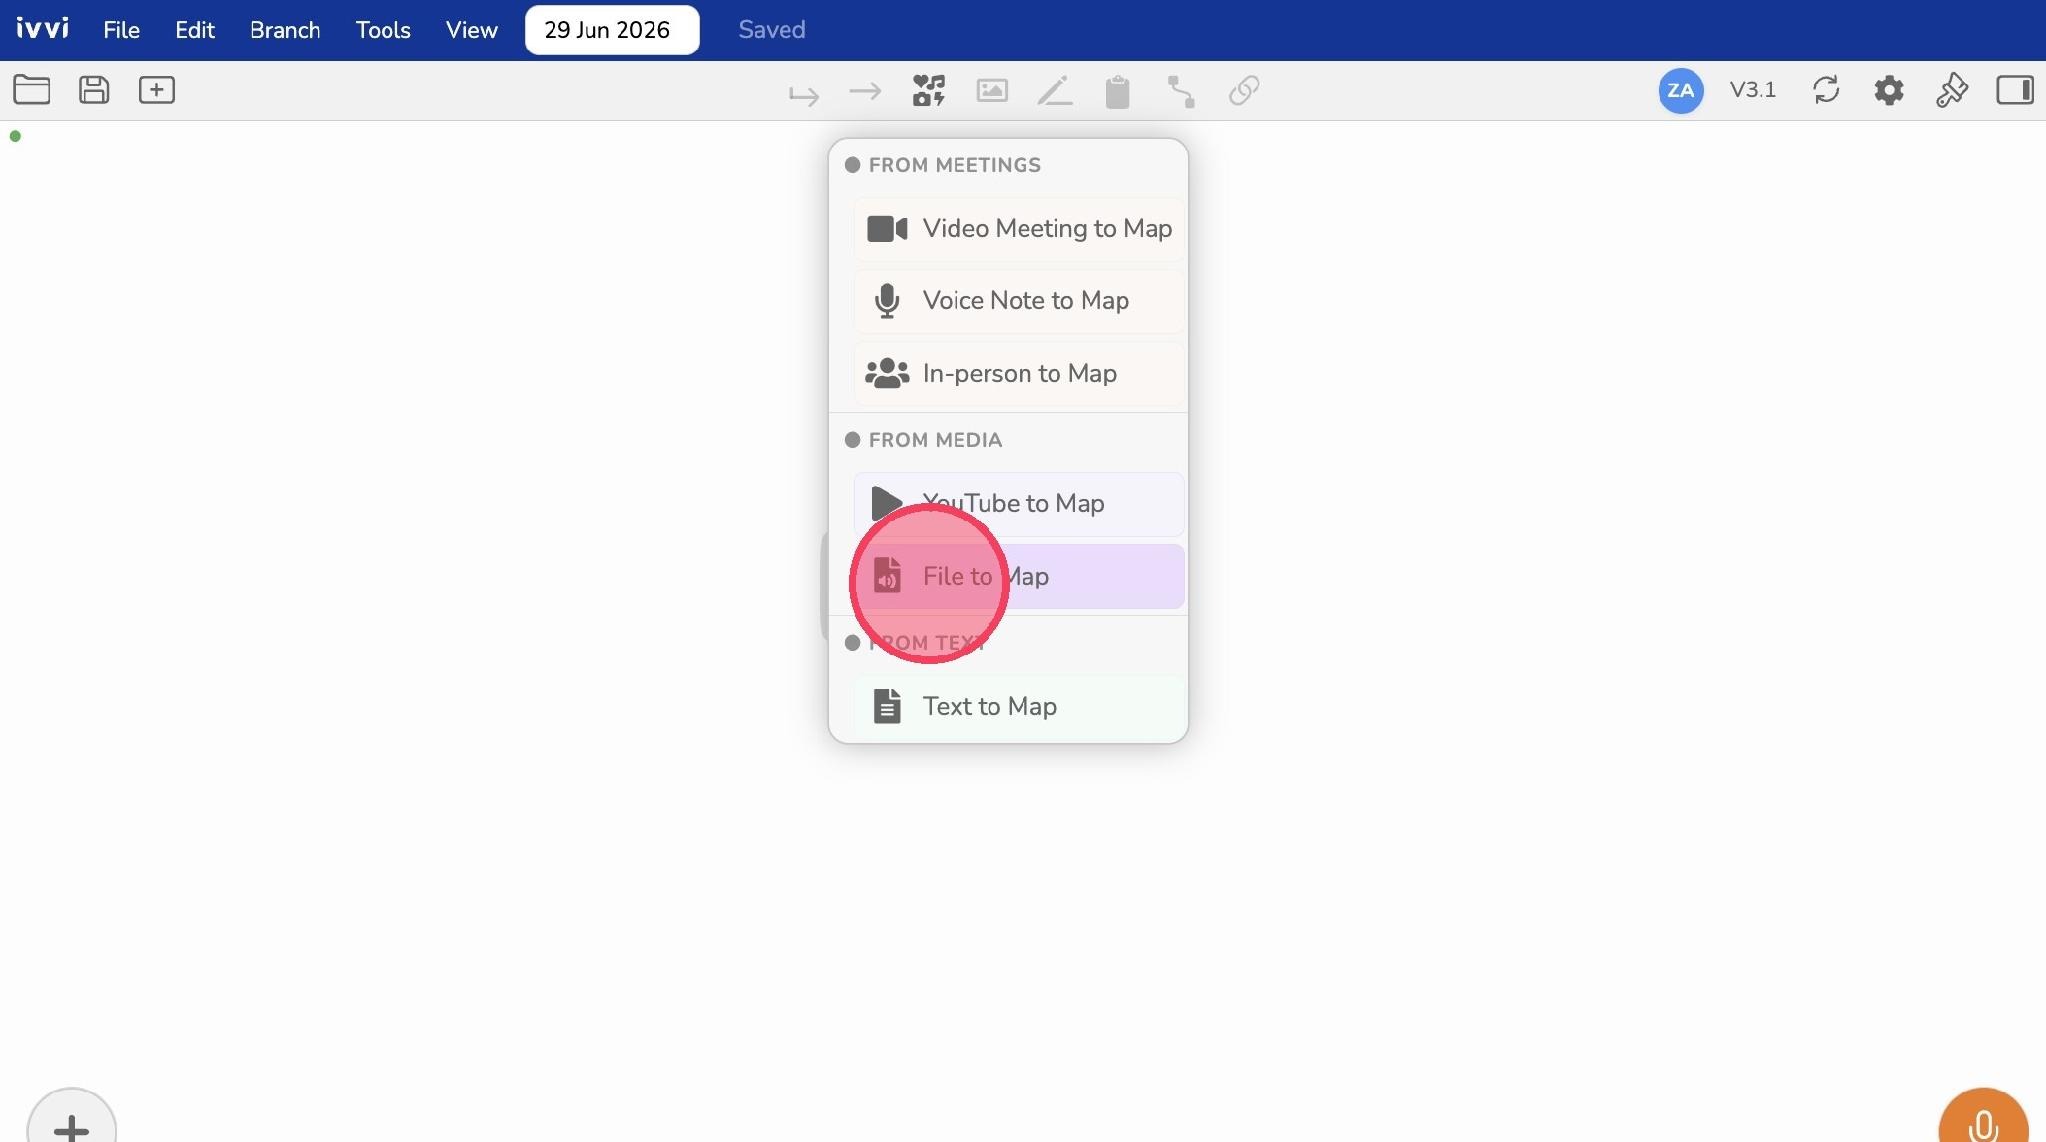The height and width of the screenshot is (1142, 2046).
Task: Click the save disk icon
Action: (x=94, y=90)
